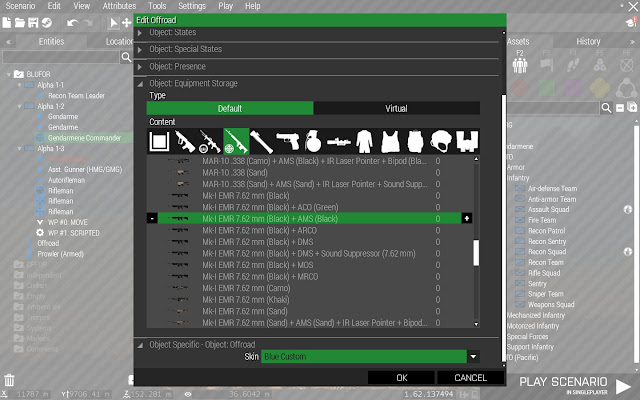Click the Save scenario floppy icon

click(x=33, y=22)
